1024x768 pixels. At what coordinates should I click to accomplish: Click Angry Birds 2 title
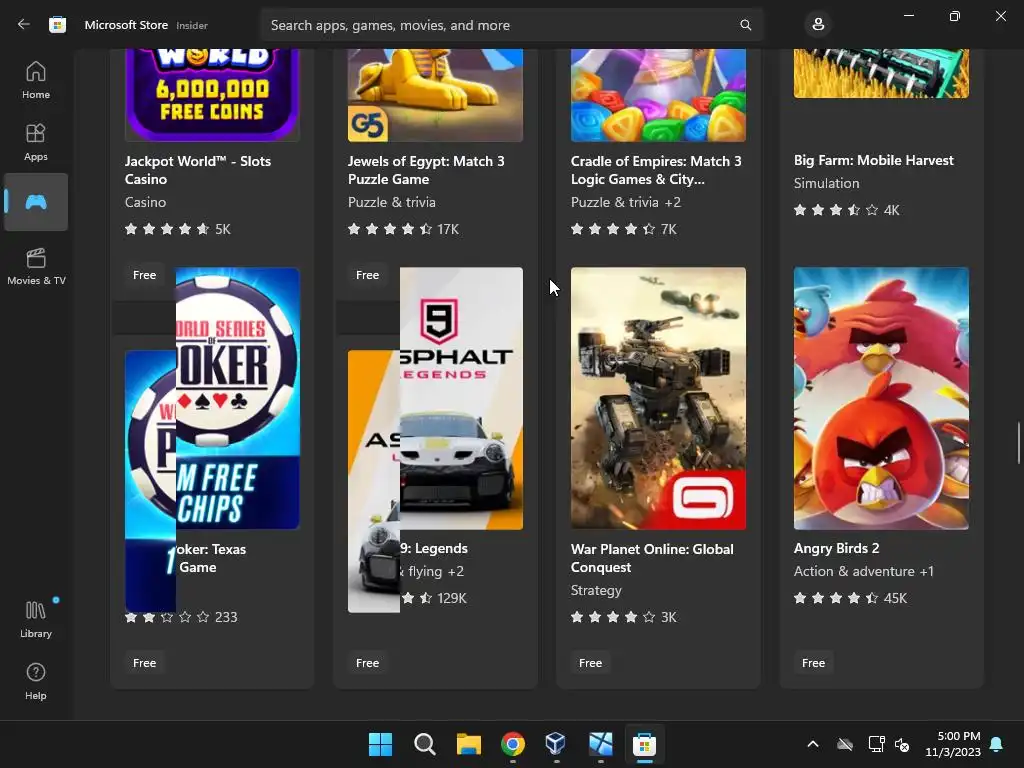[x=836, y=548]
